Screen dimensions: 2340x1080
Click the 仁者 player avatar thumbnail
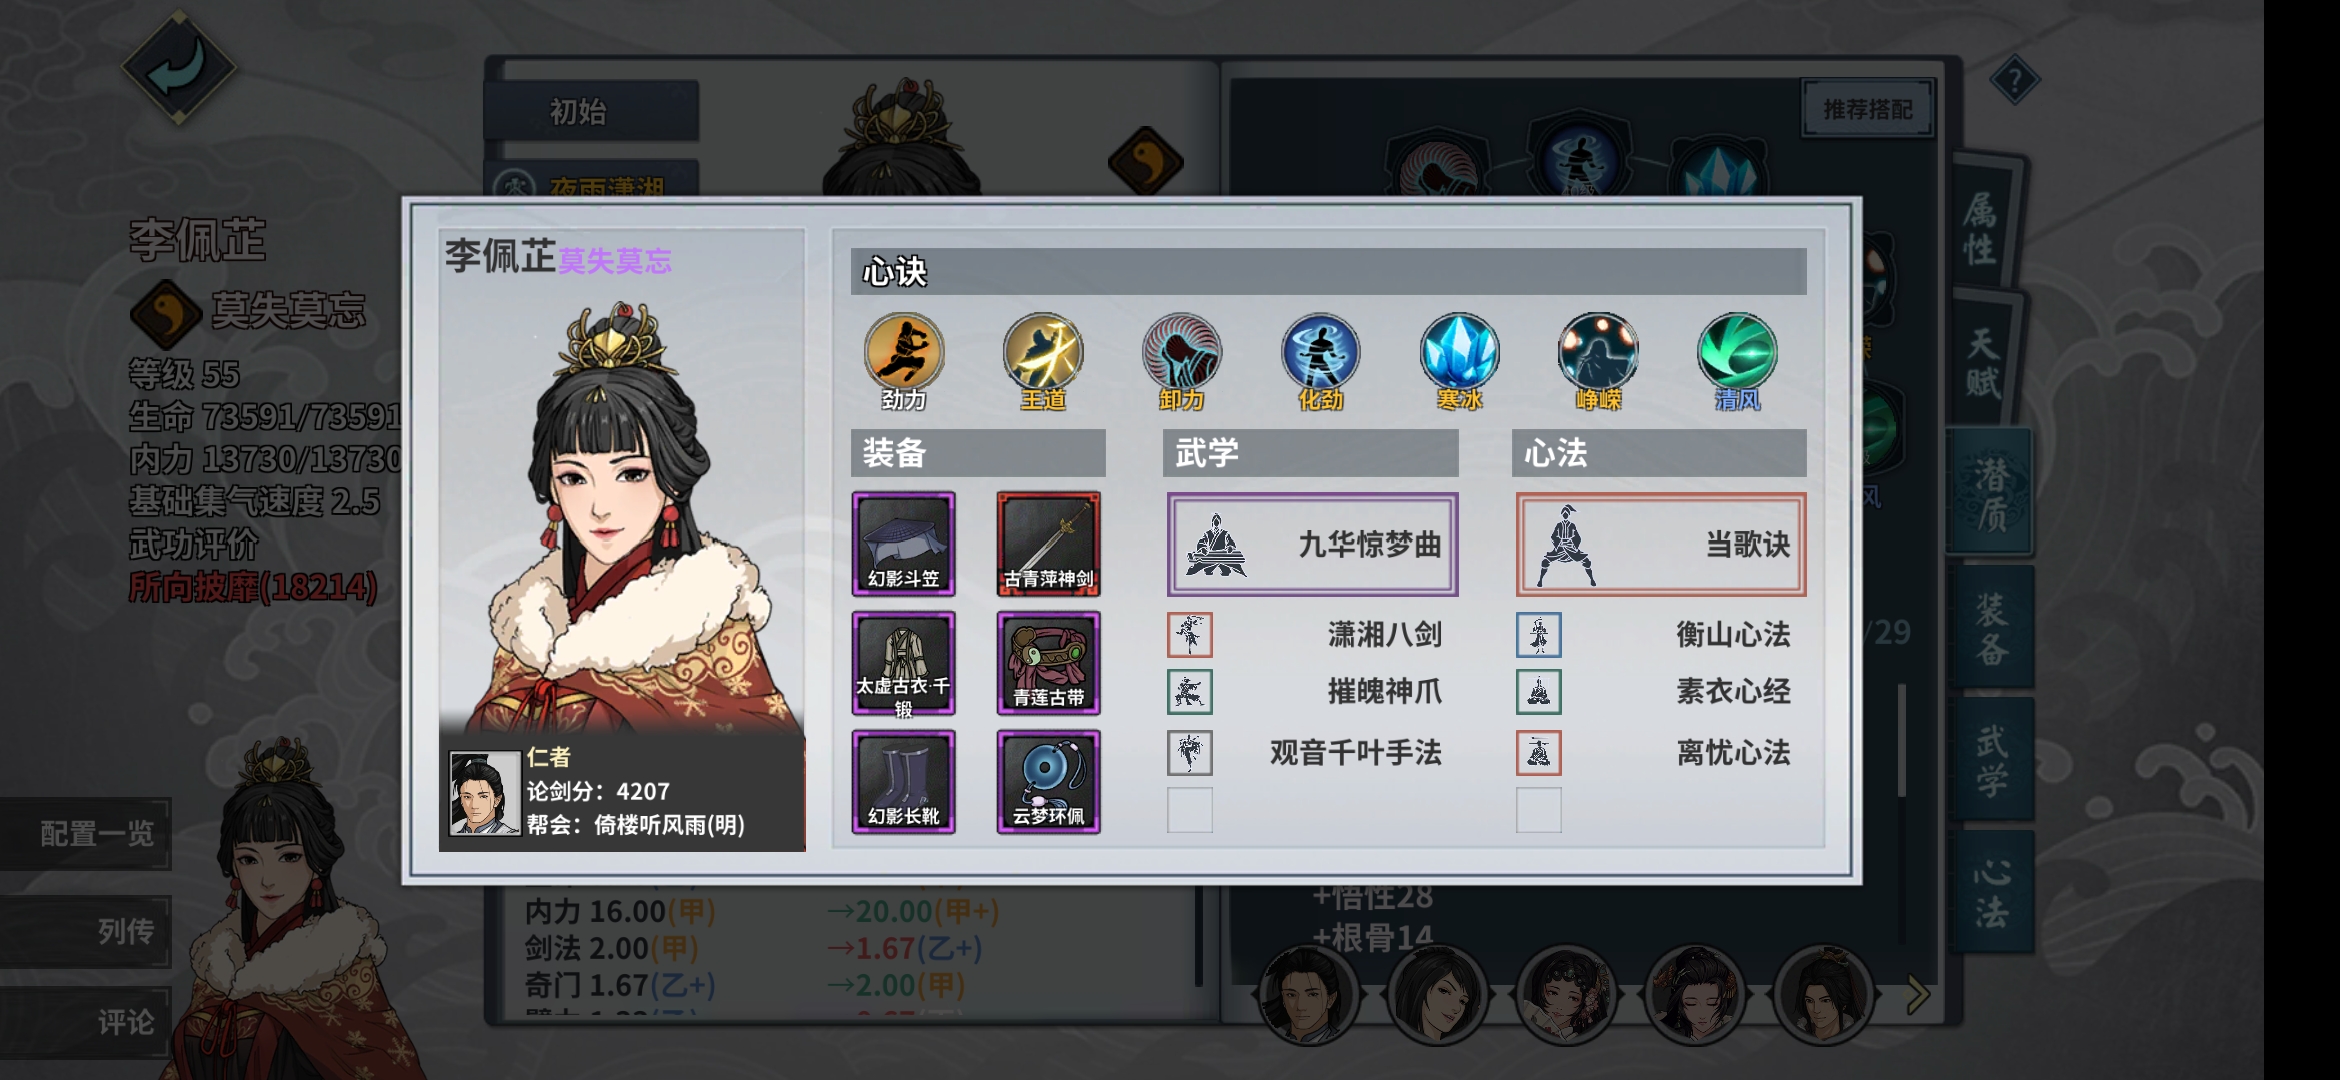click(484, 792)
